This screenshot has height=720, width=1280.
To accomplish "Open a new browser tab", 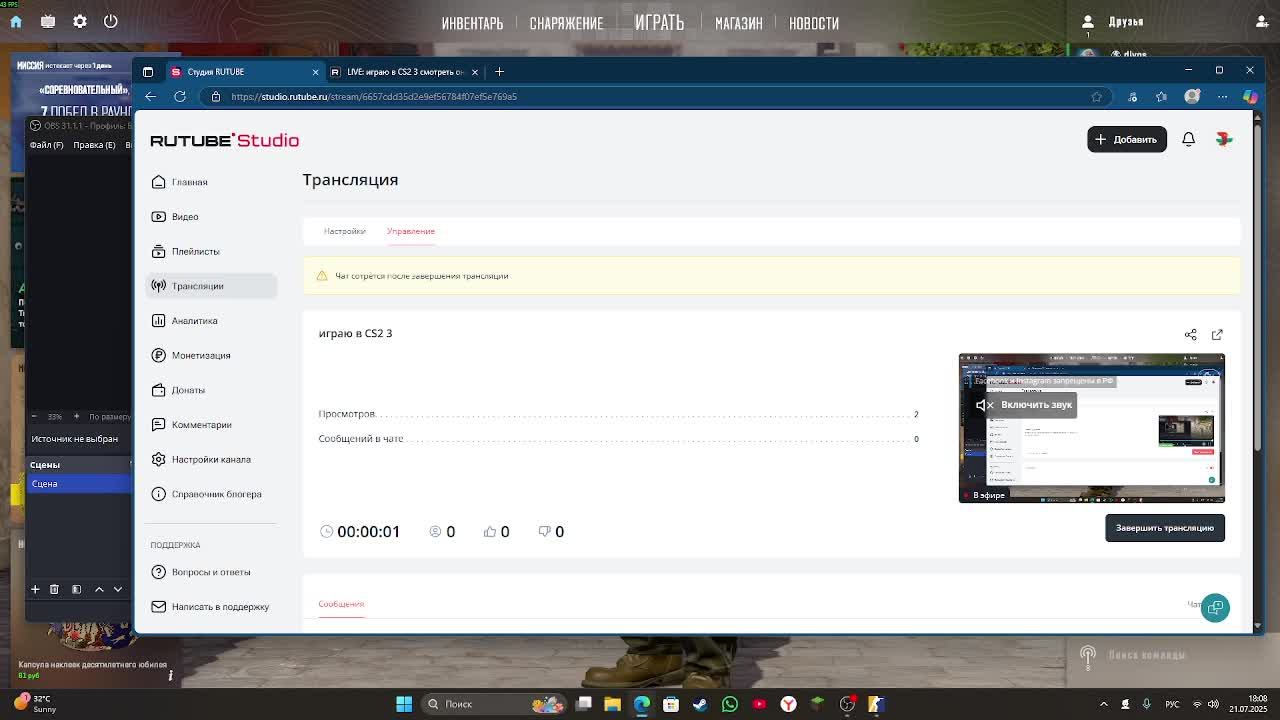I will [x=500, y=72].
